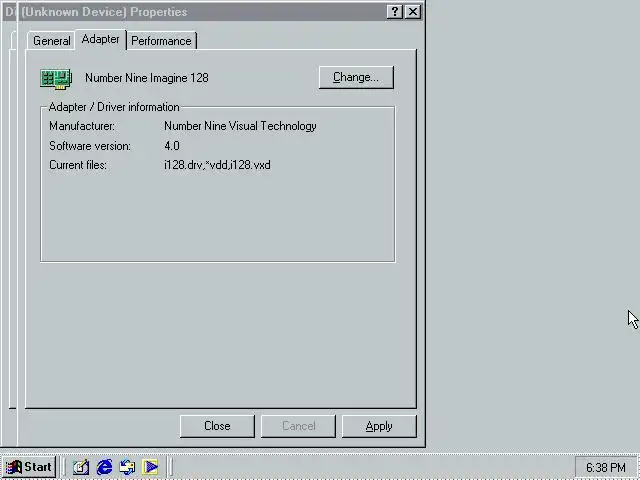Switch to the Performance tab

(x=161, y=41)
